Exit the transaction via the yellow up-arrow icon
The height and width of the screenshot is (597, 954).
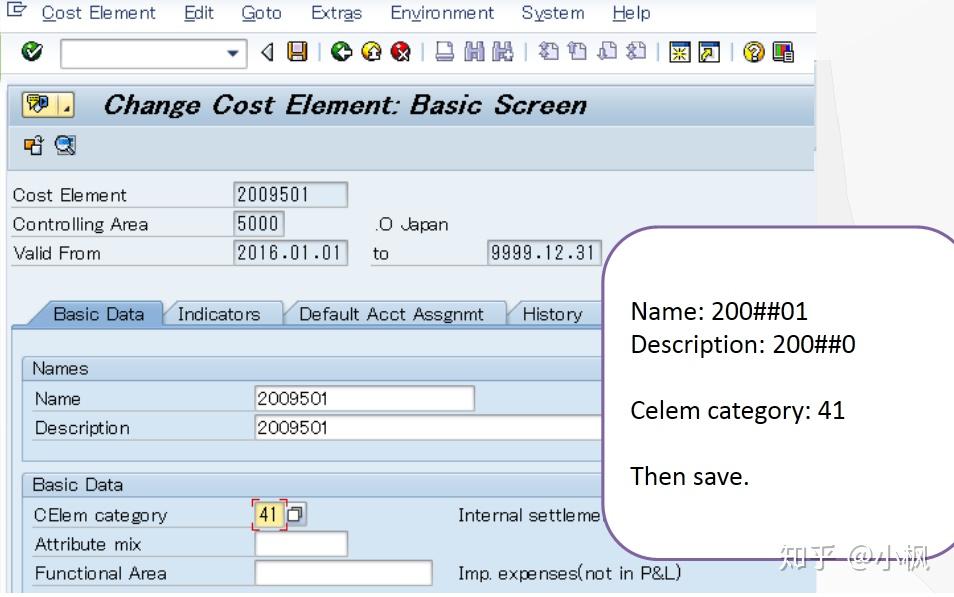pos(370,55)
